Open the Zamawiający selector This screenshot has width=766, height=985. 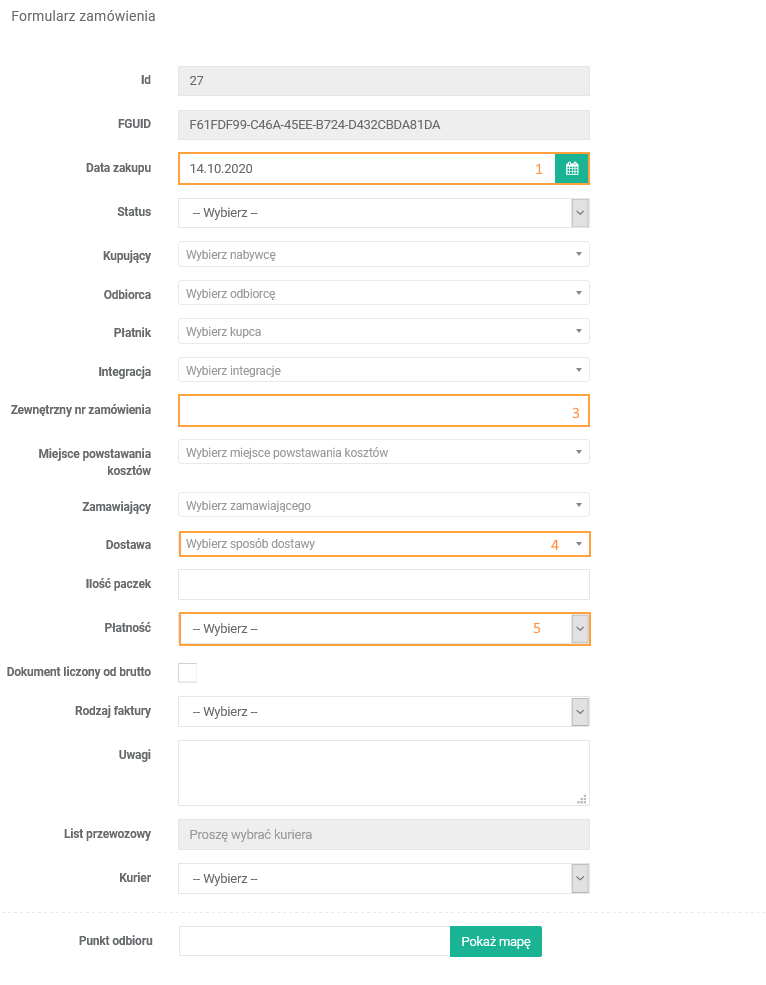click(383, 505)
